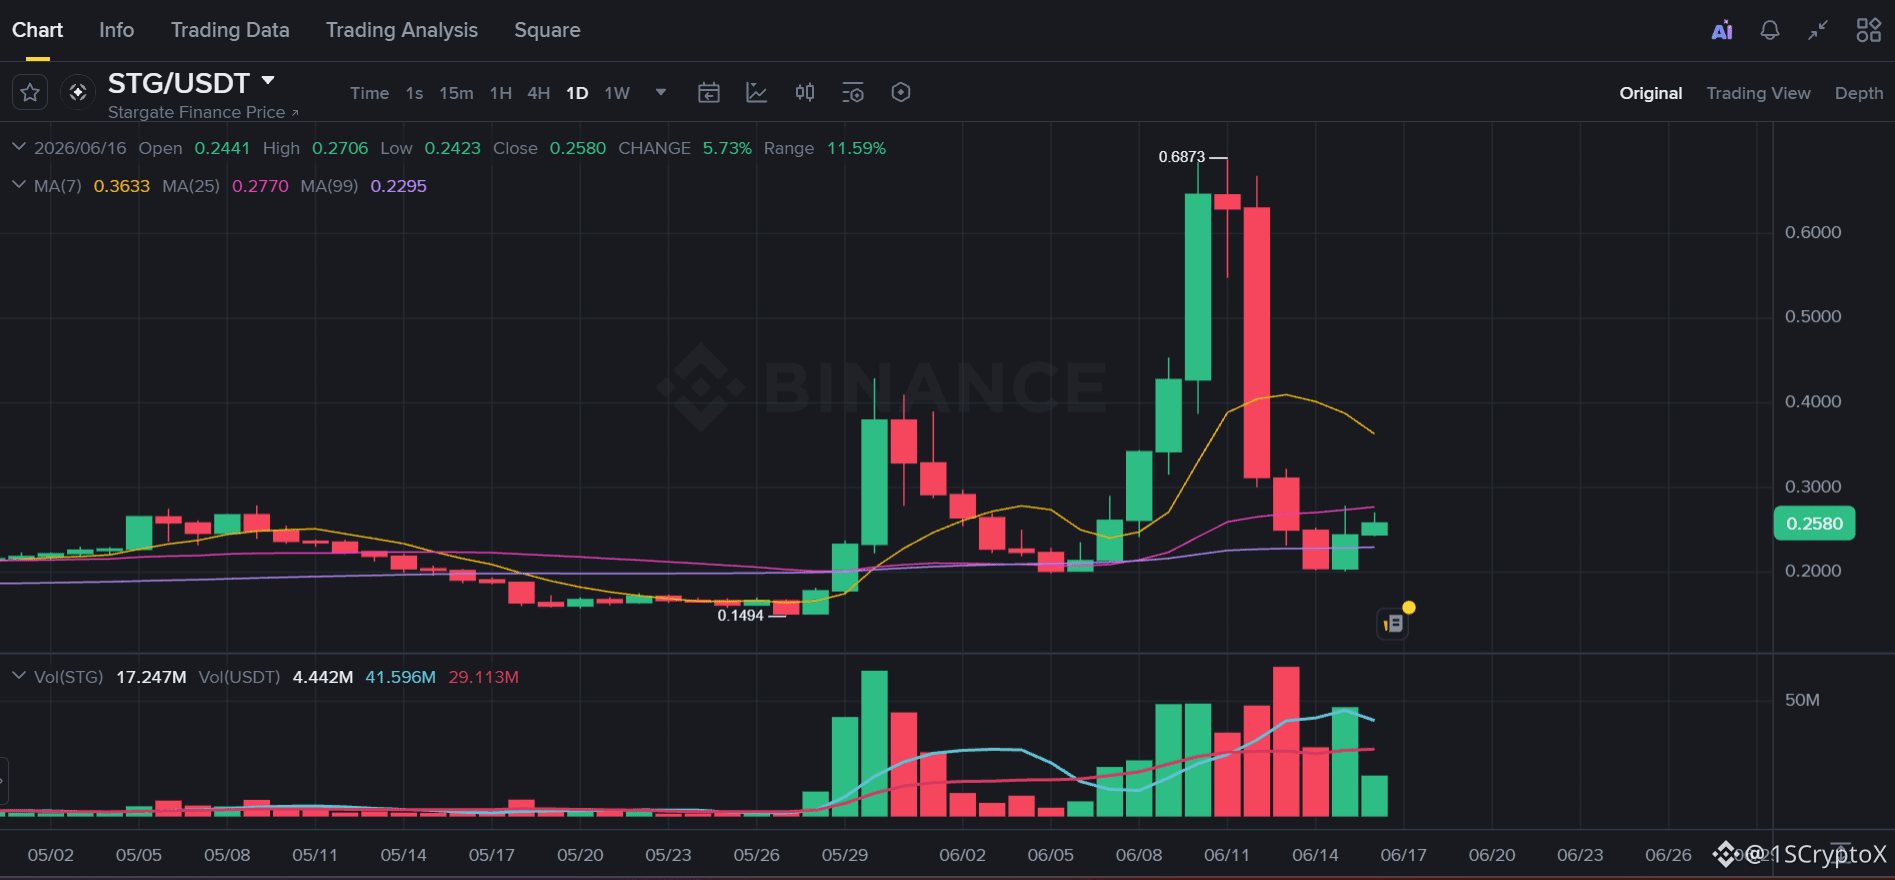
Task: Click the candlestick chart style icon
Action: (x=805, y=93)
